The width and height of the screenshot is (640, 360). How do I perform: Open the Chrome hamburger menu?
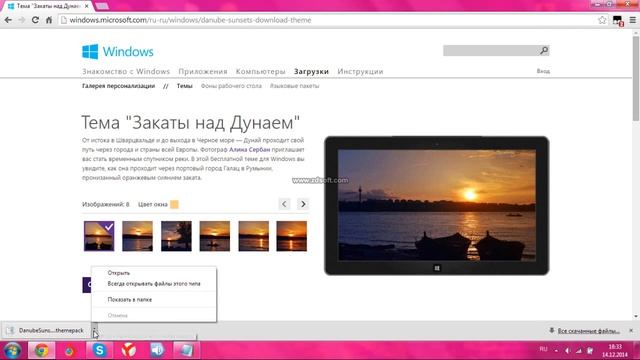point(632,20)
